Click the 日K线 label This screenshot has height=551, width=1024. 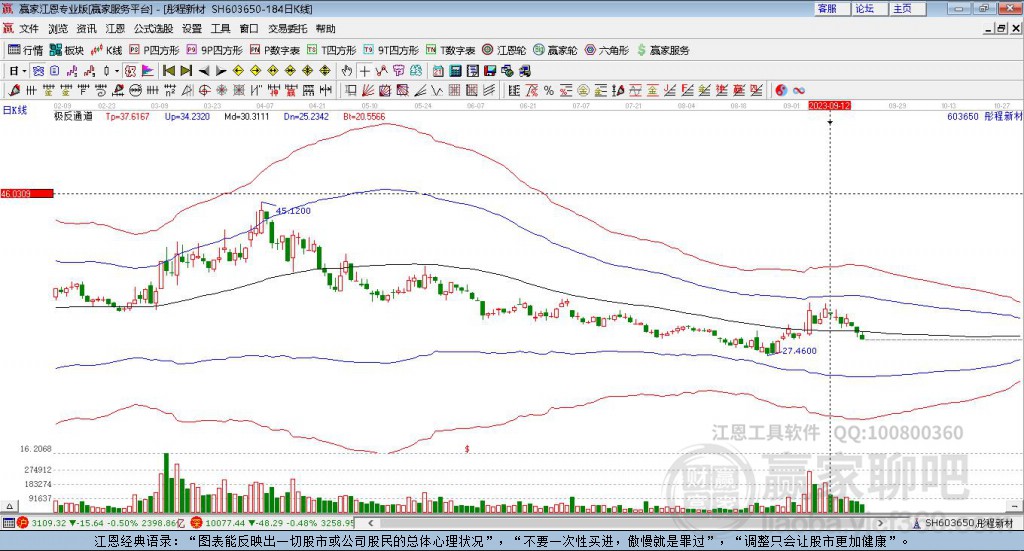pyautogui.click(x=15, y=110)
